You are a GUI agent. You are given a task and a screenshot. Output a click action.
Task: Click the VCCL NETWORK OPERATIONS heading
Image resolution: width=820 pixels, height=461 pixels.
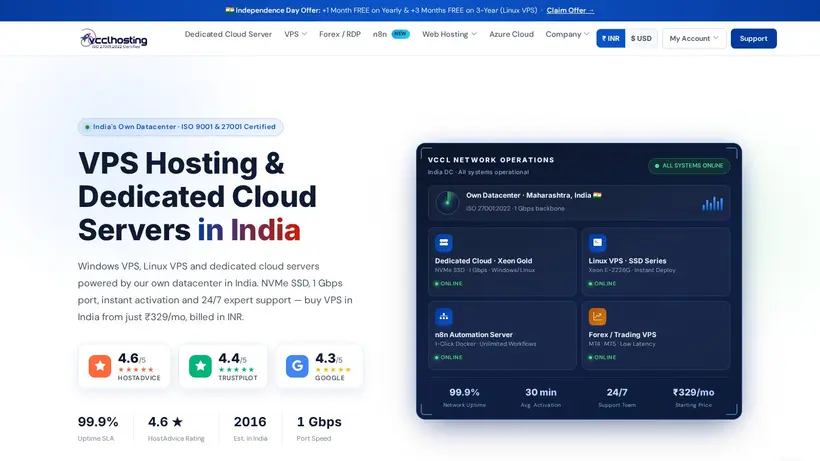pos(491,160)
